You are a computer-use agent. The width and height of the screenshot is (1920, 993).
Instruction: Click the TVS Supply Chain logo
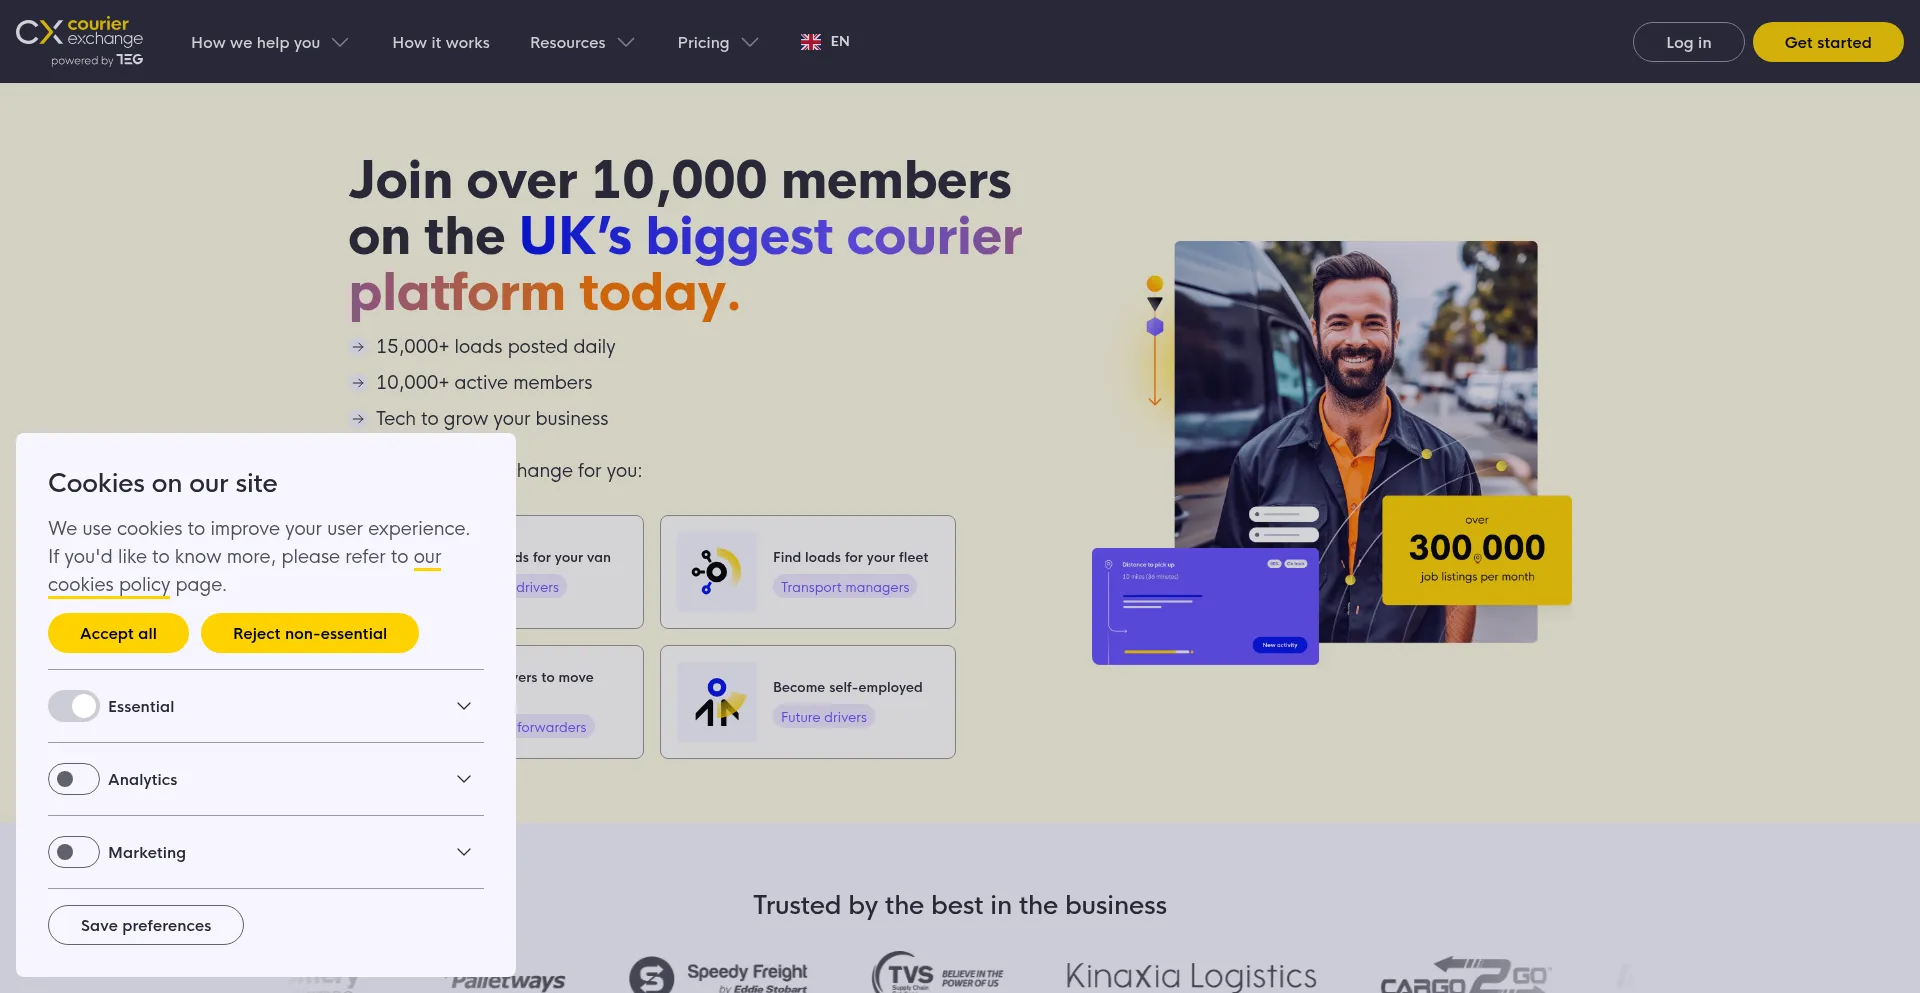938,972
